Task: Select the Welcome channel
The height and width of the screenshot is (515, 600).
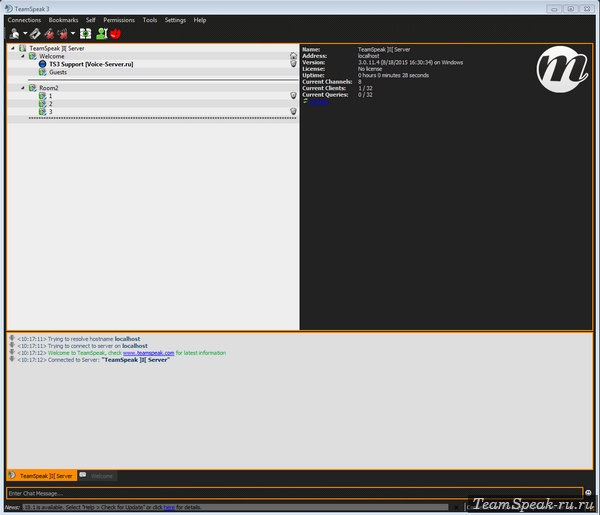Action: pyautogui.click(x=153, y=56)
